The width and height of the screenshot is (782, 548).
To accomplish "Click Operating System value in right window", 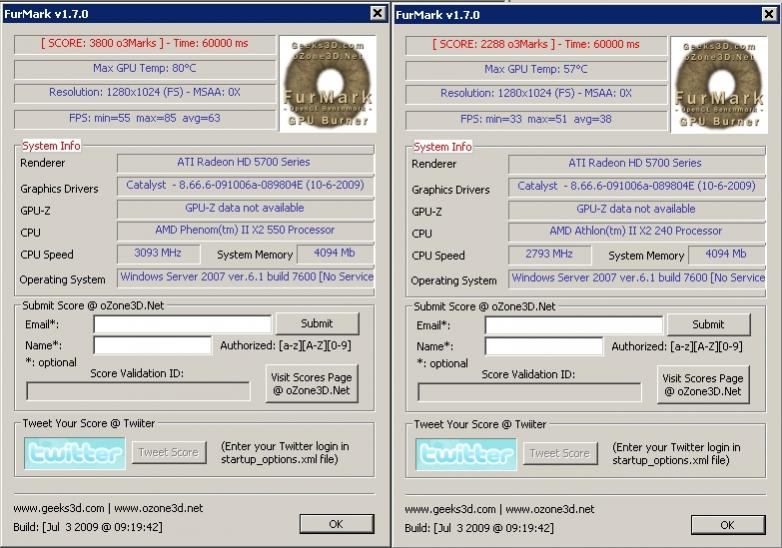I will pos(637,278).
